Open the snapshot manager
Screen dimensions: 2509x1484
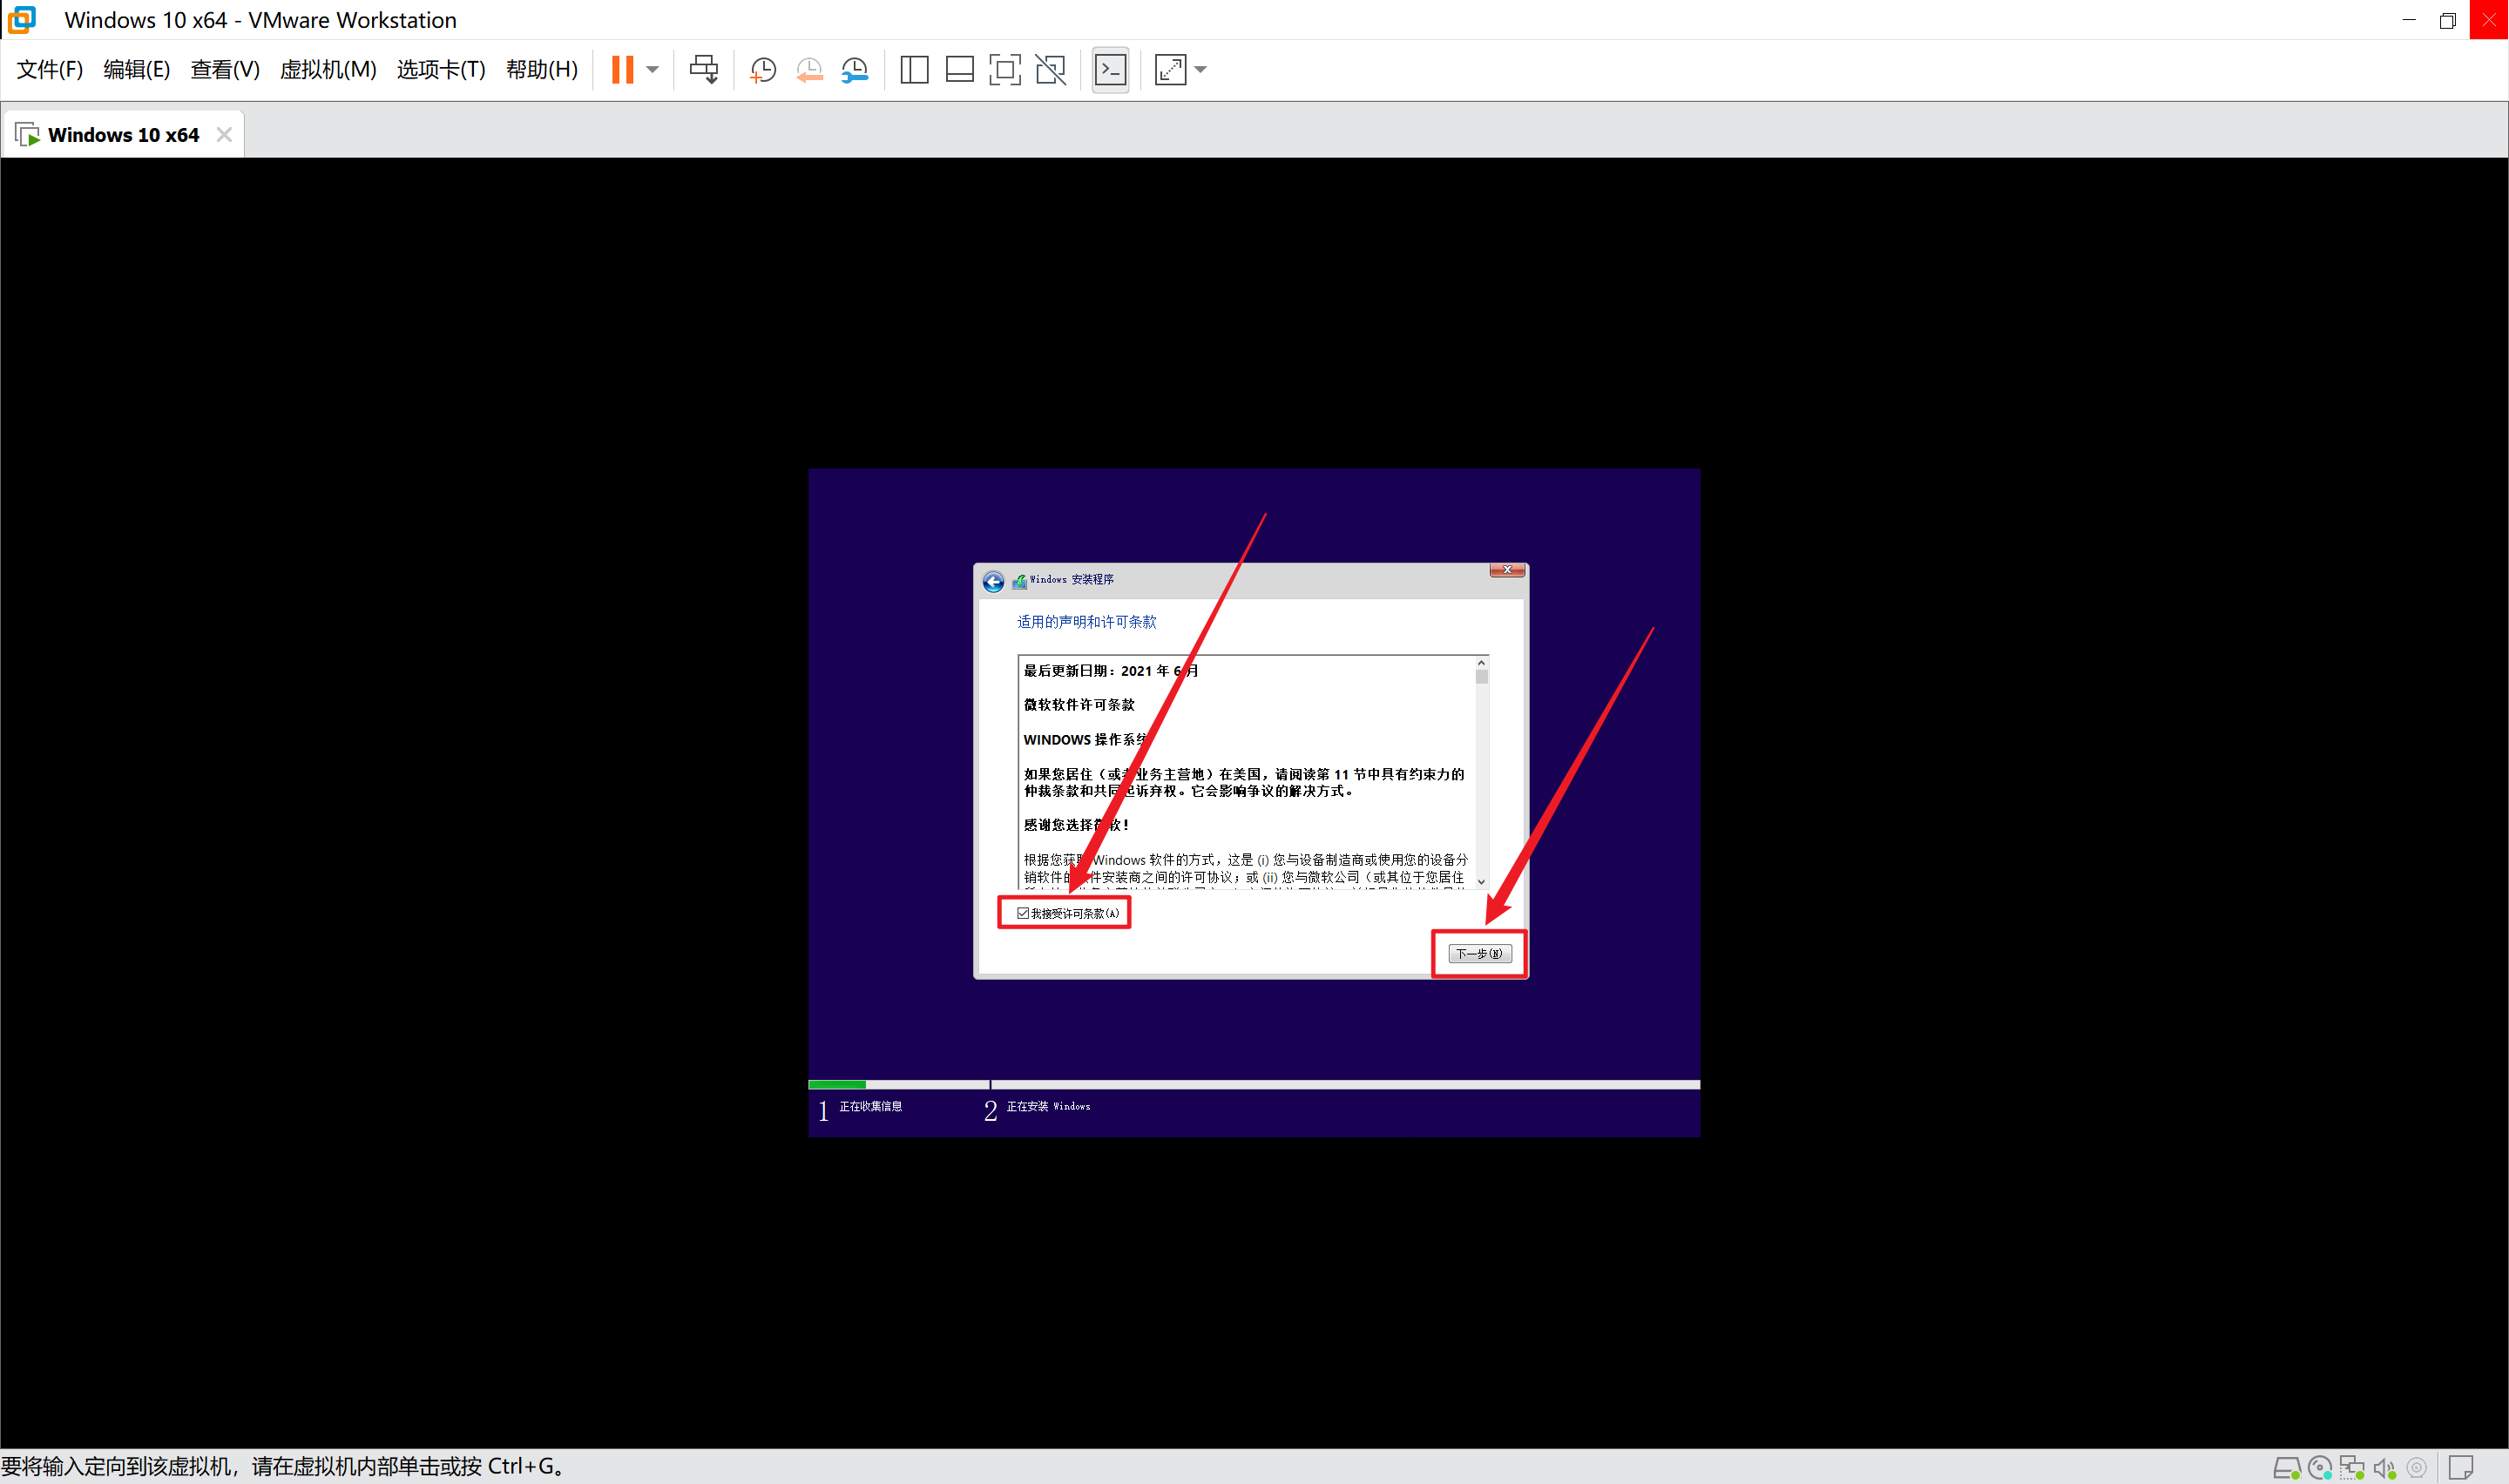tap(855, 70)
